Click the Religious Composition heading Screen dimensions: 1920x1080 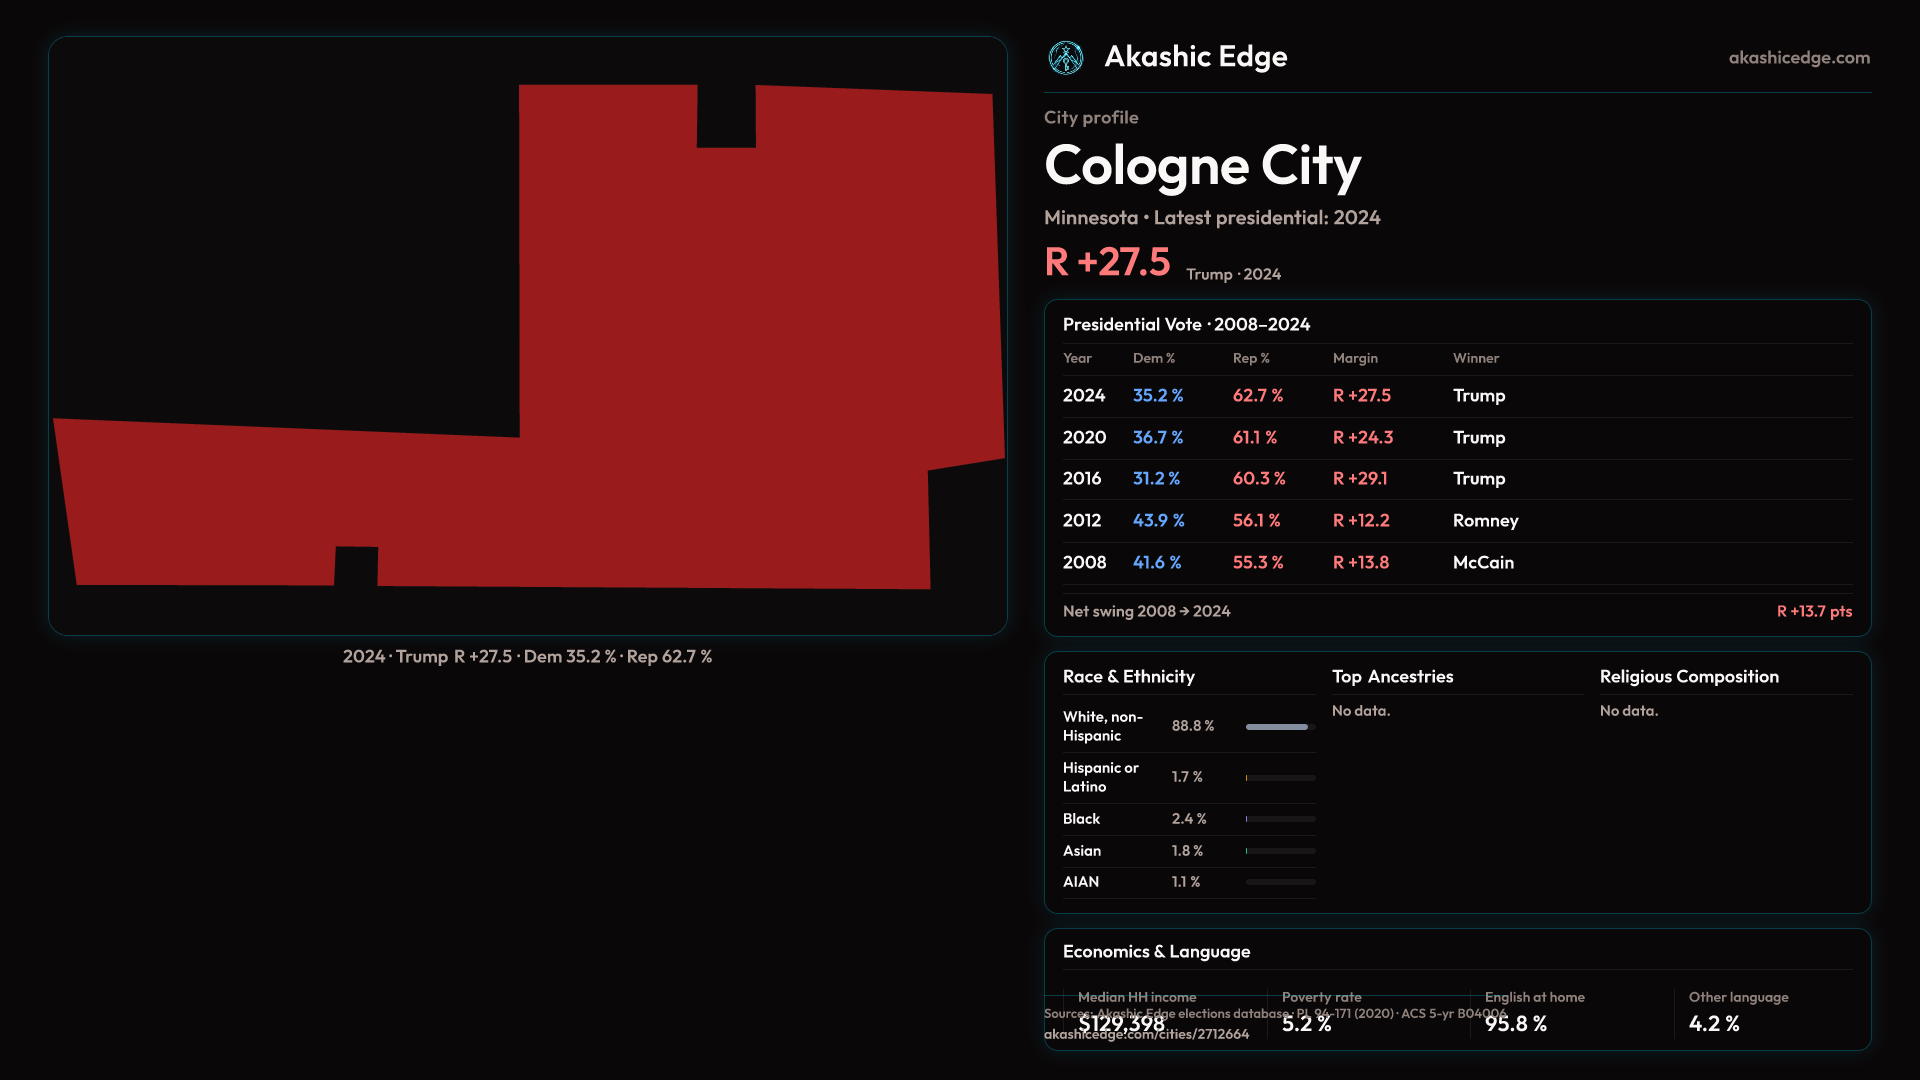click(1688, 677)
